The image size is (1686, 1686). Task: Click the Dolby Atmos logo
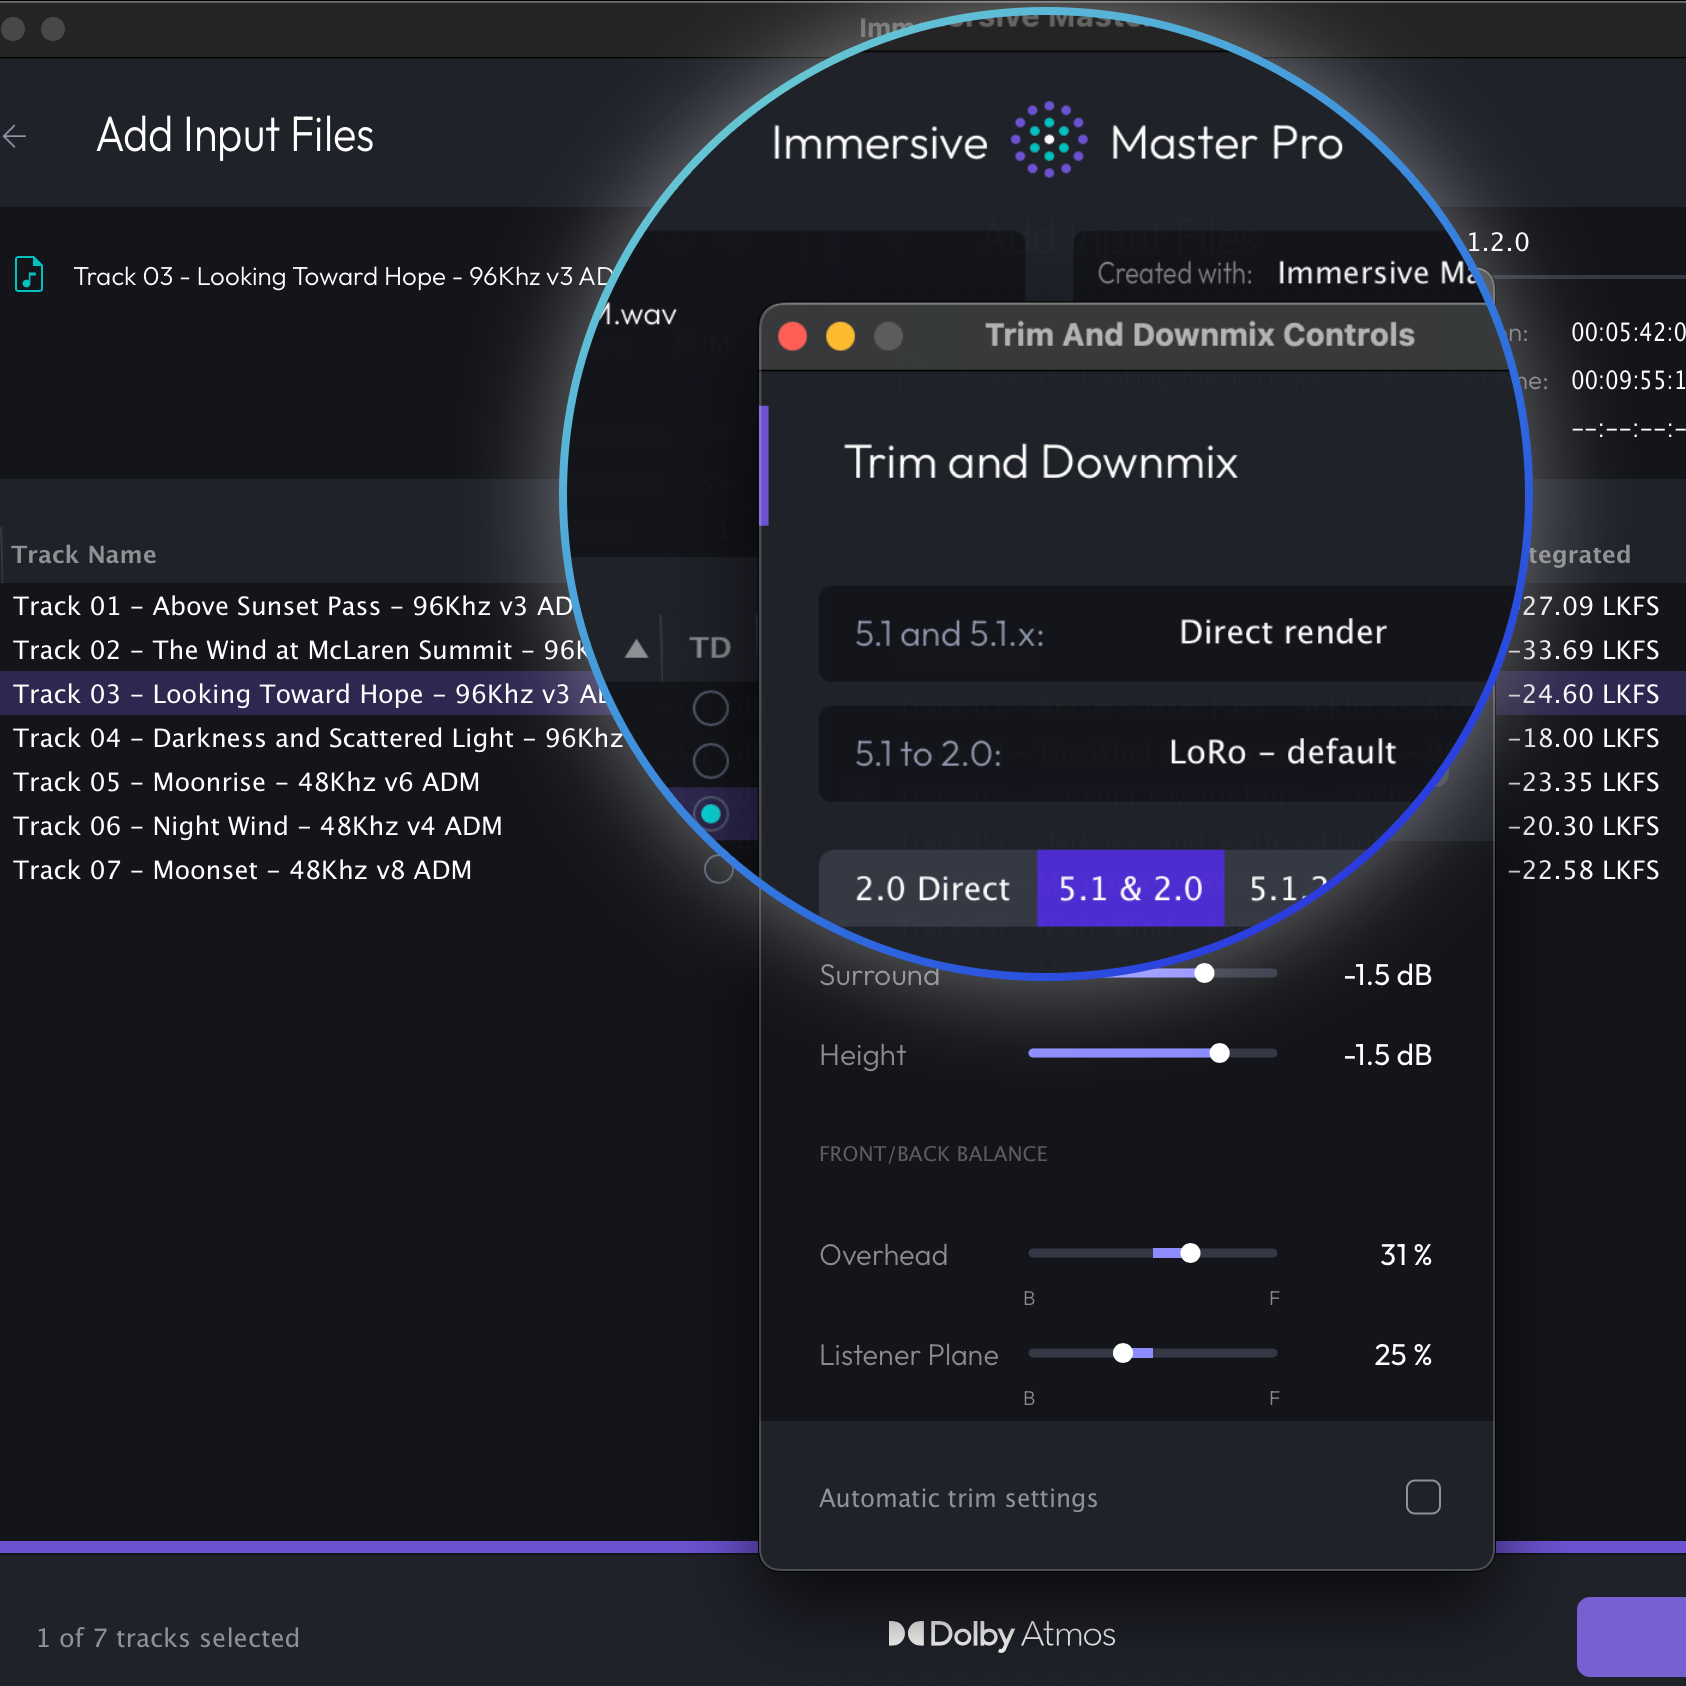(1001, 1634)
